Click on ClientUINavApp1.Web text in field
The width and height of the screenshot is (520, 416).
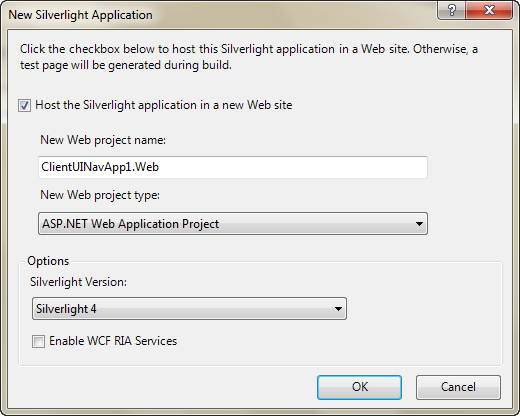click(100, 167)
